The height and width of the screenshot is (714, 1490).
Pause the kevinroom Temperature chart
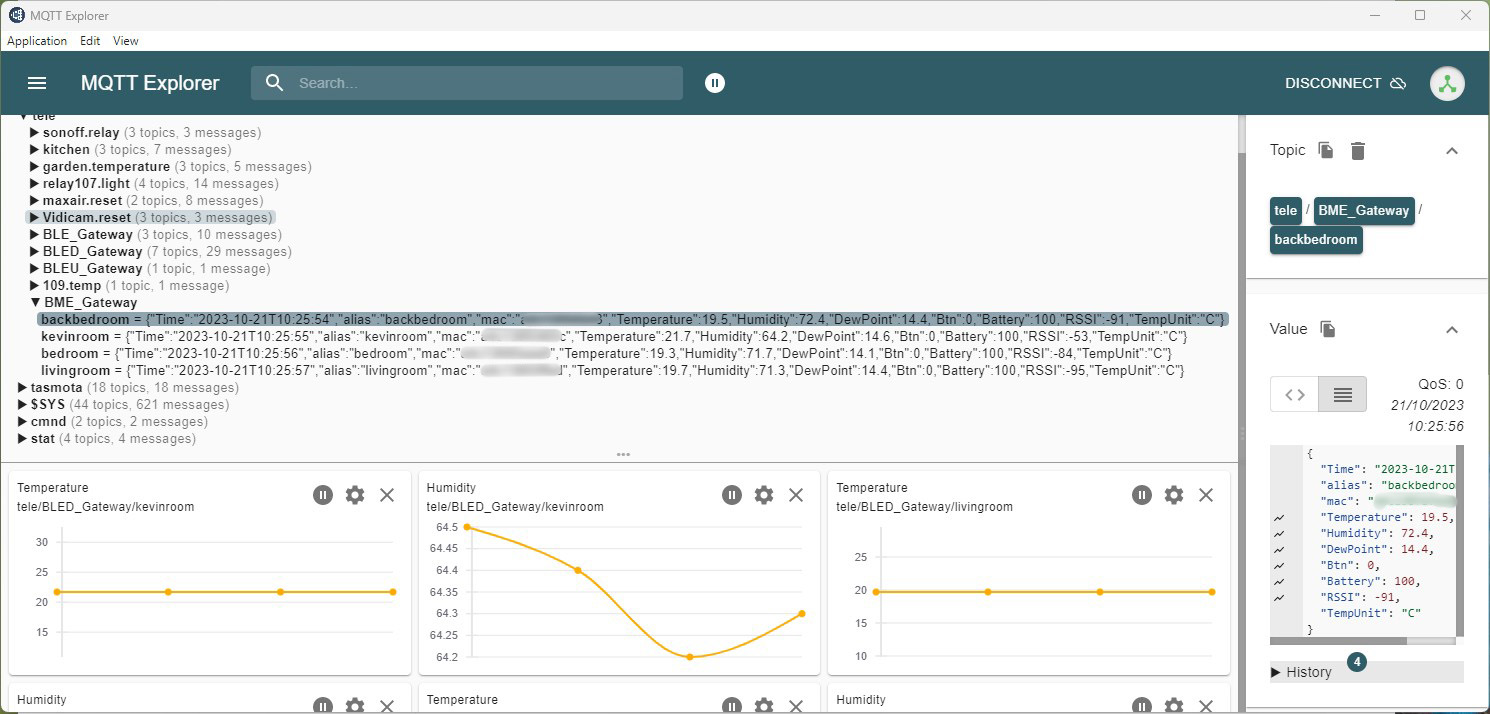coord(322,495)
